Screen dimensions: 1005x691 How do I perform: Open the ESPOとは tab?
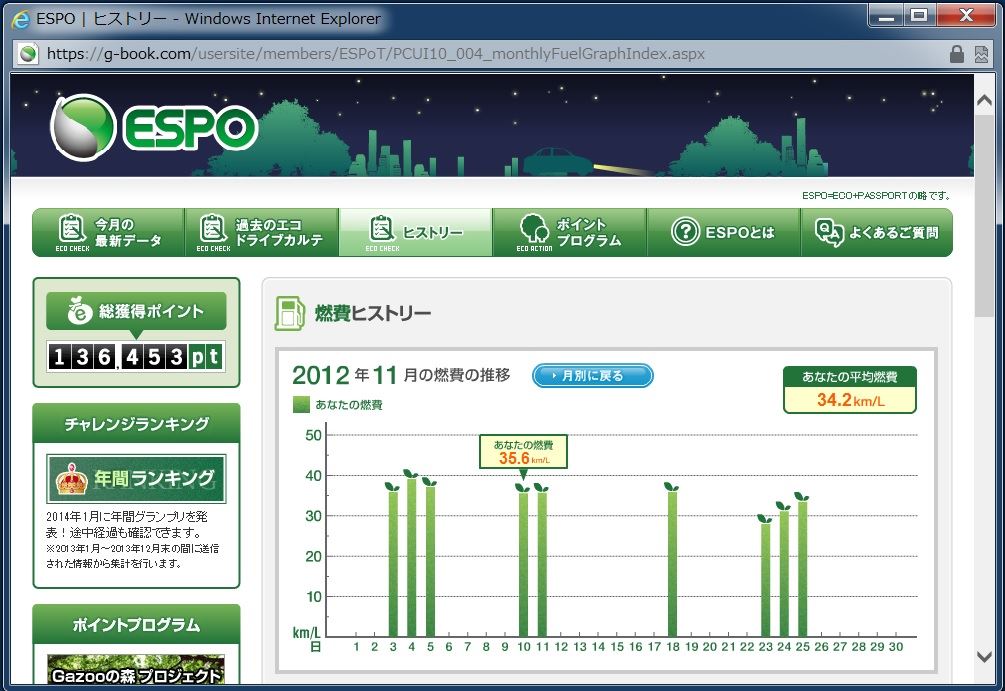(x=724, y=232)
